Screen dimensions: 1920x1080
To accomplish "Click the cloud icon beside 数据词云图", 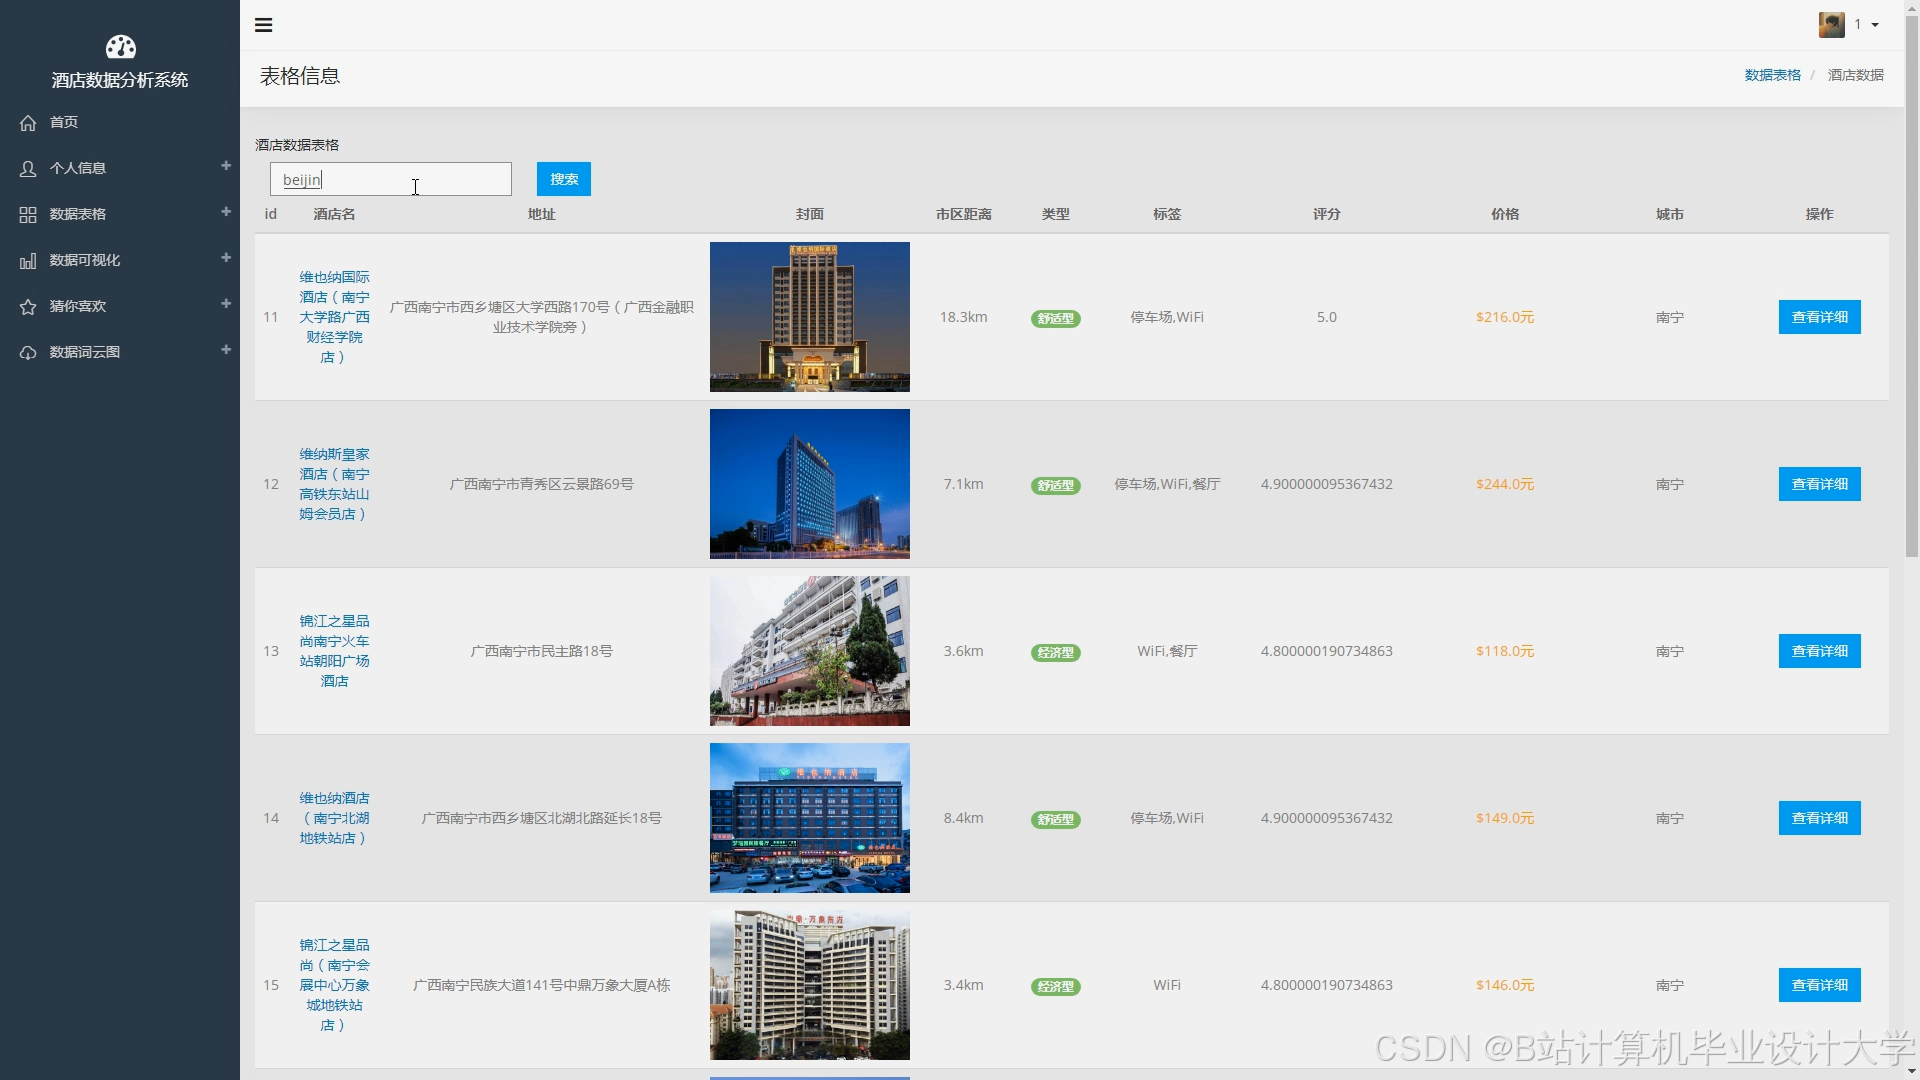I will 27,352.
